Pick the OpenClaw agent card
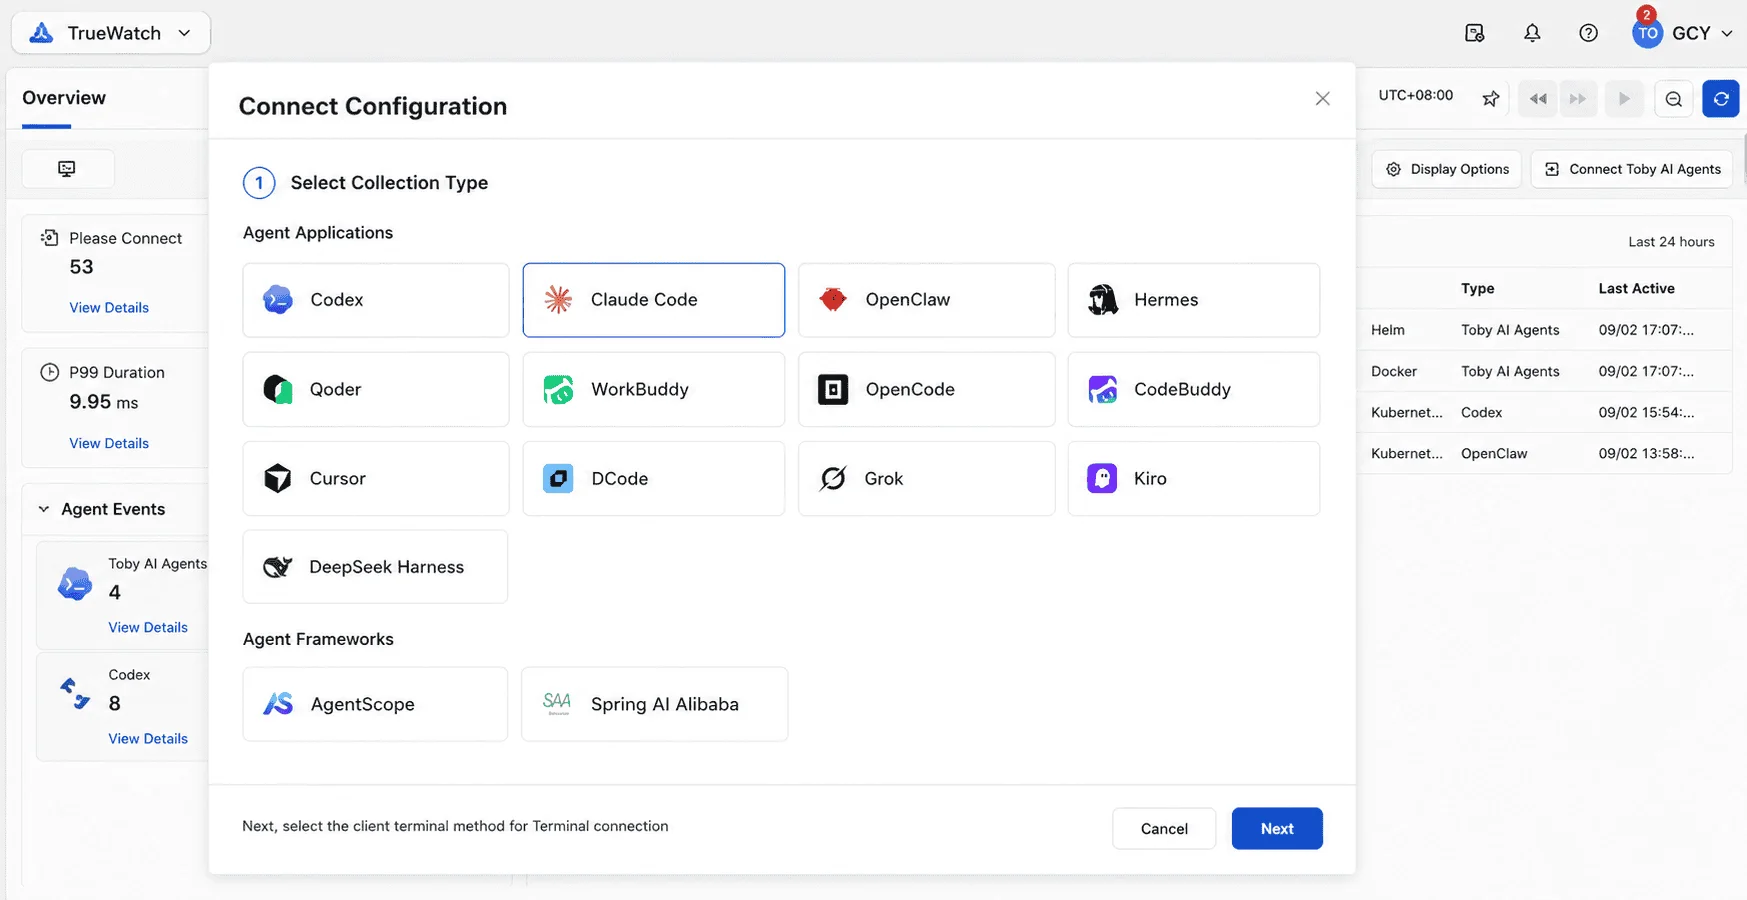Image resolution: width=1747 pixels, height=900 pixels. (926, 300)
